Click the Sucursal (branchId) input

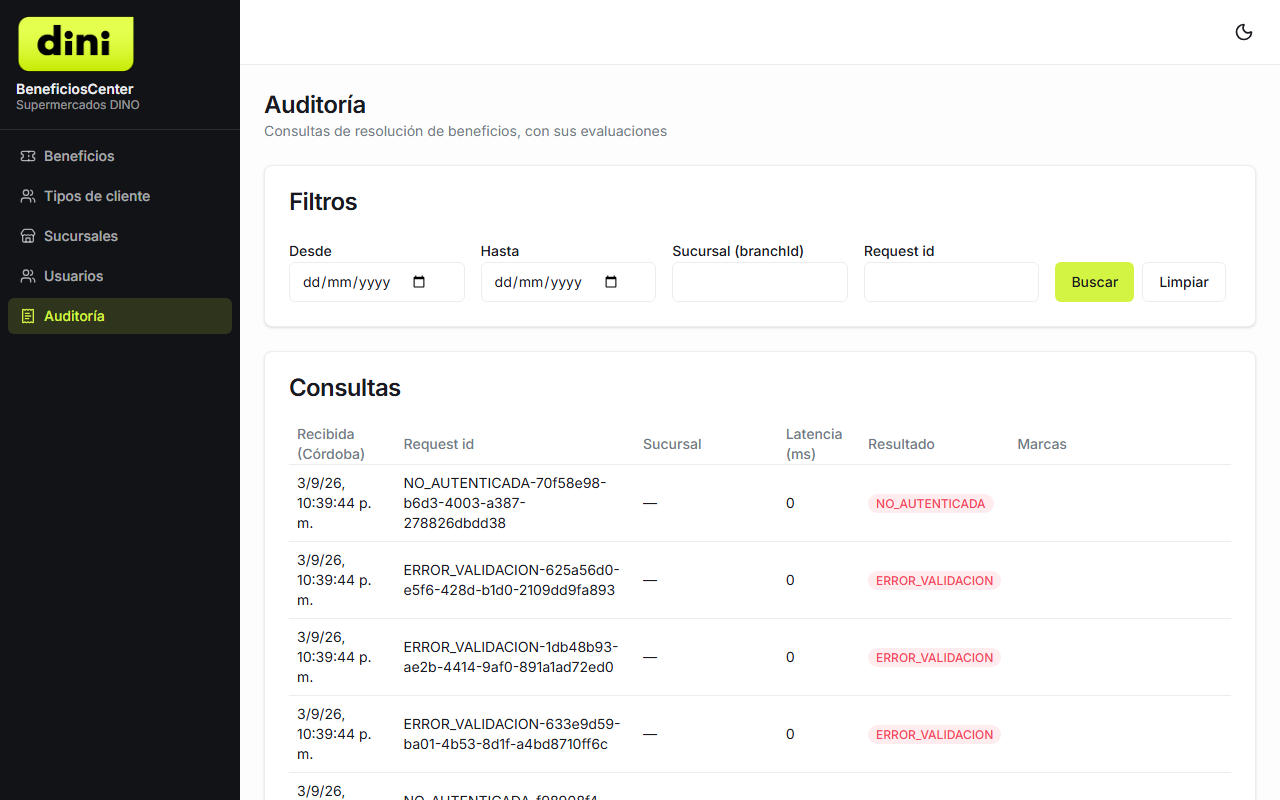pos(760,282)
